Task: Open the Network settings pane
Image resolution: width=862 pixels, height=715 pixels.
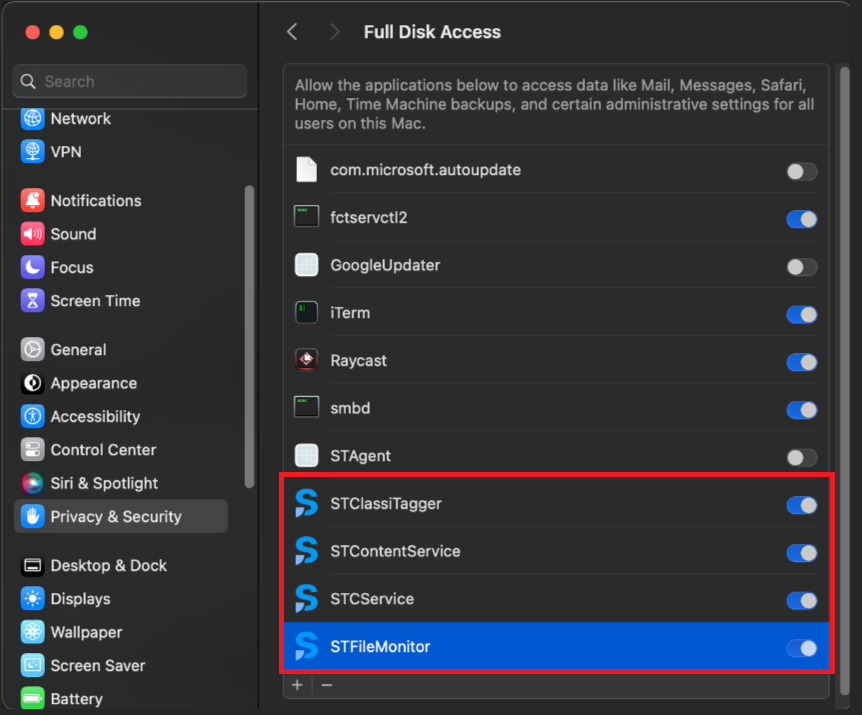Action: tap(121, 118)
